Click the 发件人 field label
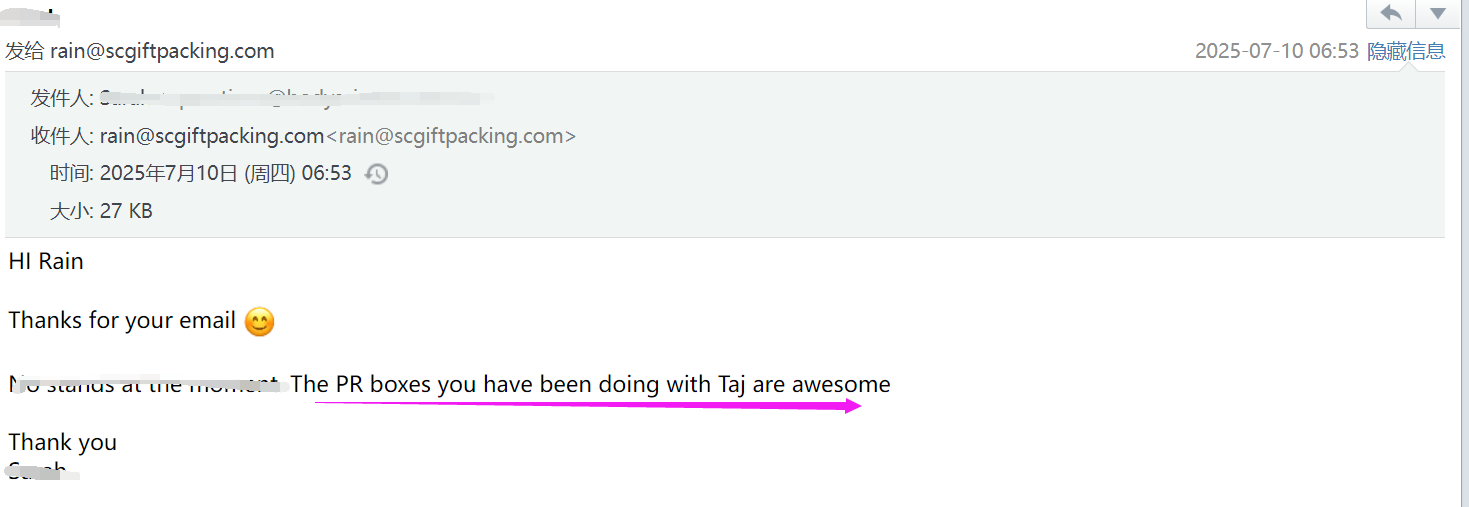1469x507 pixels. pyautogui.click(x=62, y=98)
